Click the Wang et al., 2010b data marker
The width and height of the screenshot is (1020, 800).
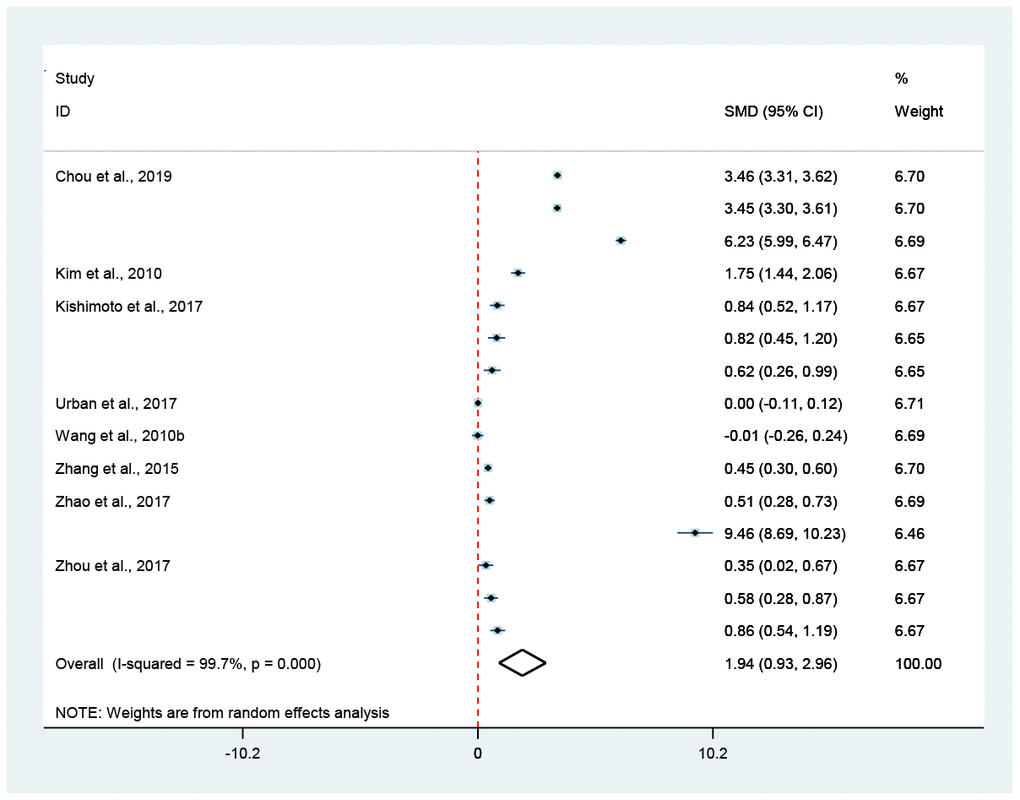click(478, 436)
